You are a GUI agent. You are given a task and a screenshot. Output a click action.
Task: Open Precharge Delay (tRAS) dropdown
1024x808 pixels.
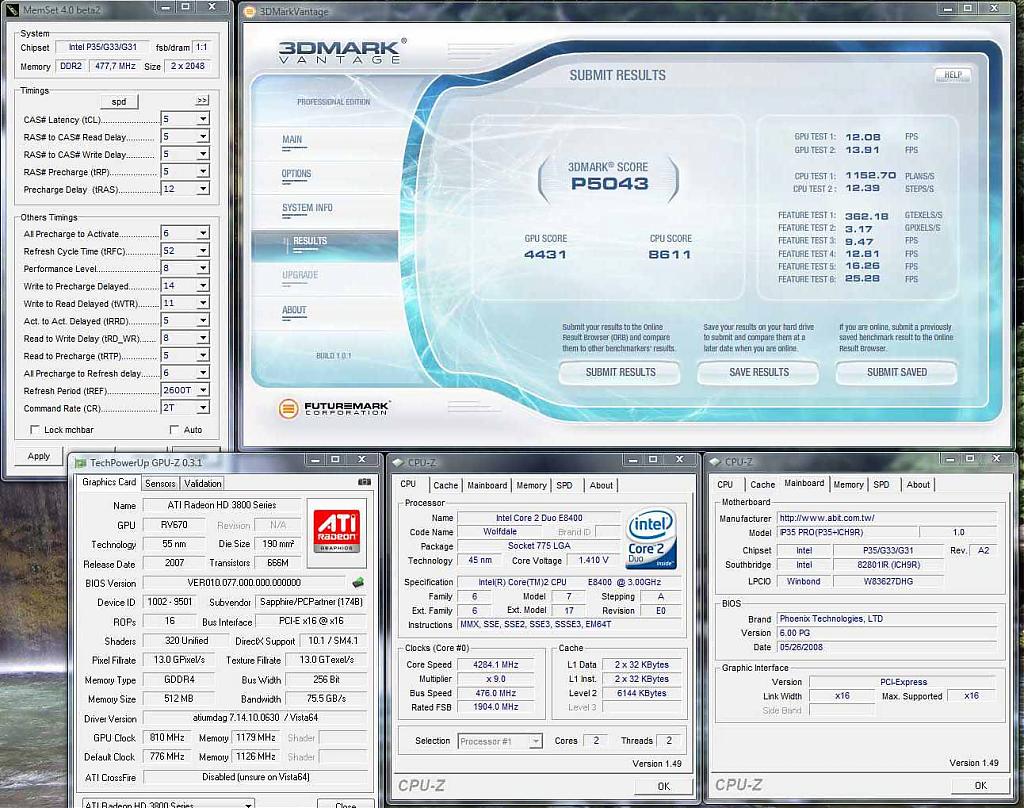tap(203, 189)
